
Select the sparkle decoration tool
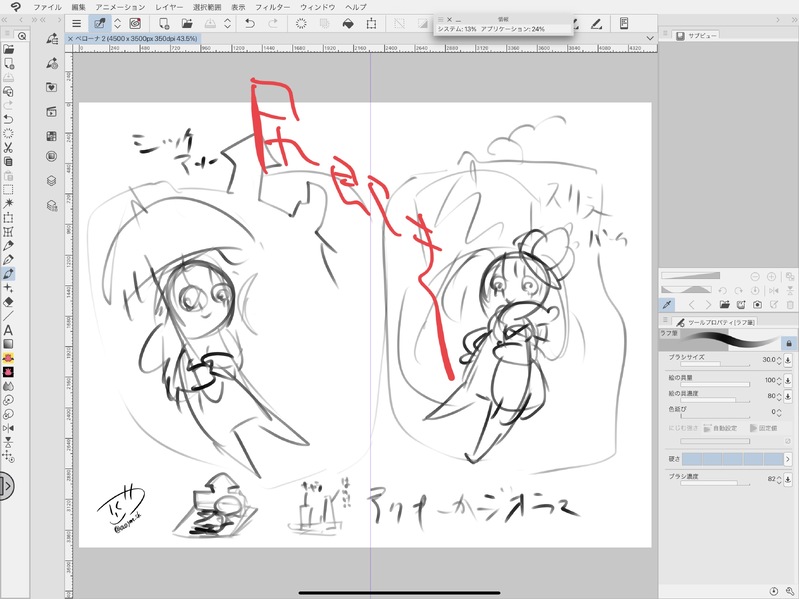(x=8, y=288)
